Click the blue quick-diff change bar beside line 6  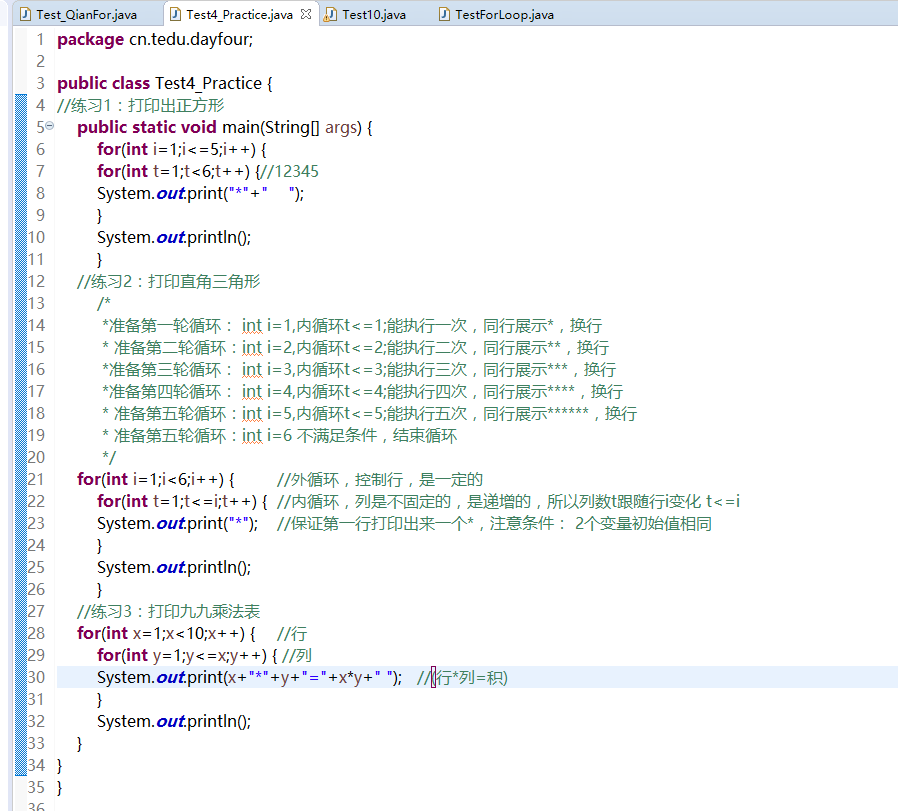[22, 148]
